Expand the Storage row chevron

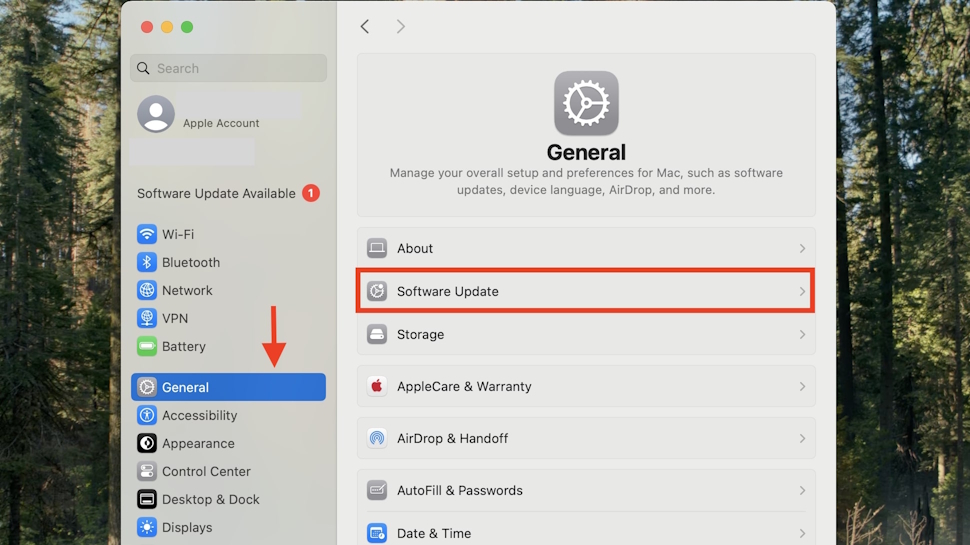[802, 335]
